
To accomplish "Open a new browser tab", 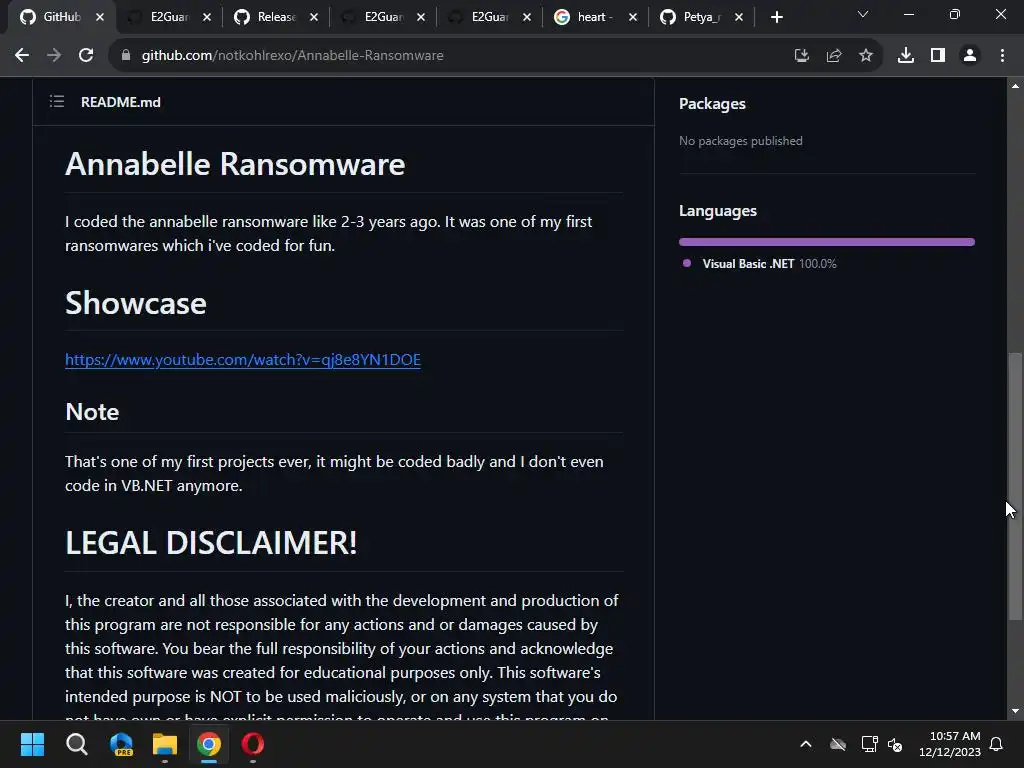I will coord(776,17).
